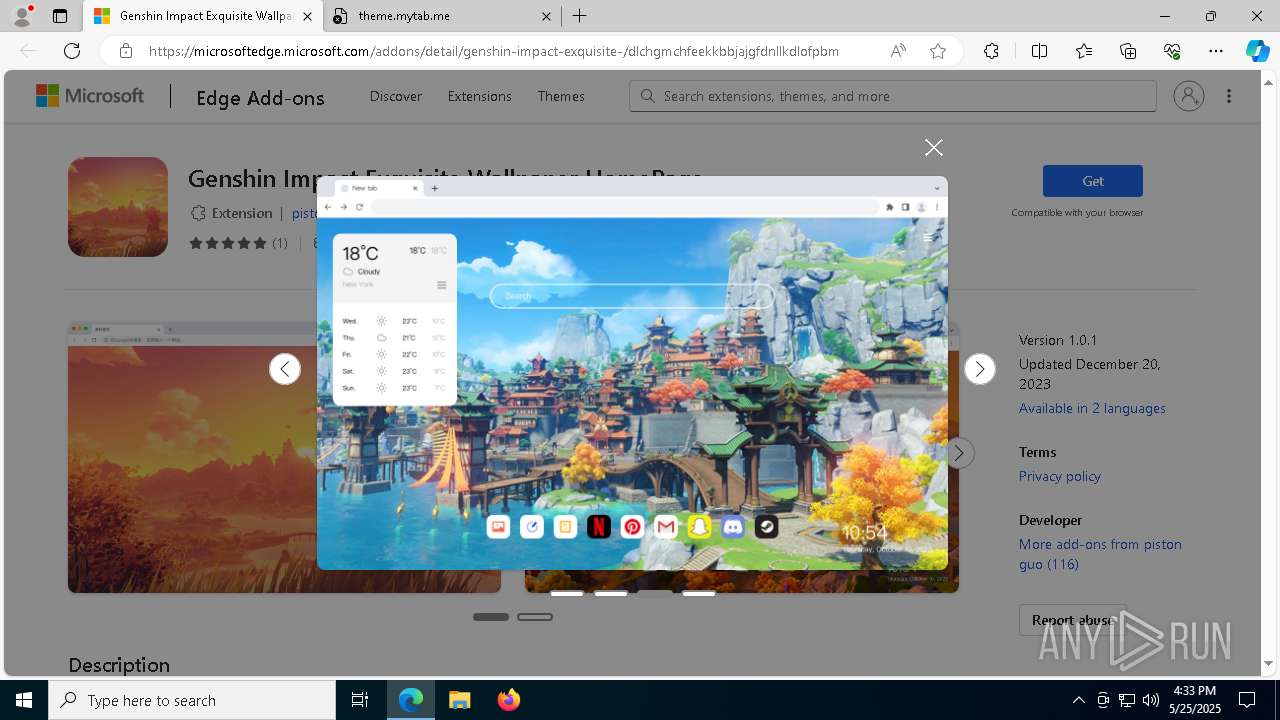
Task: Open the Privacy policy link
Action: (x=1059, y=476)
